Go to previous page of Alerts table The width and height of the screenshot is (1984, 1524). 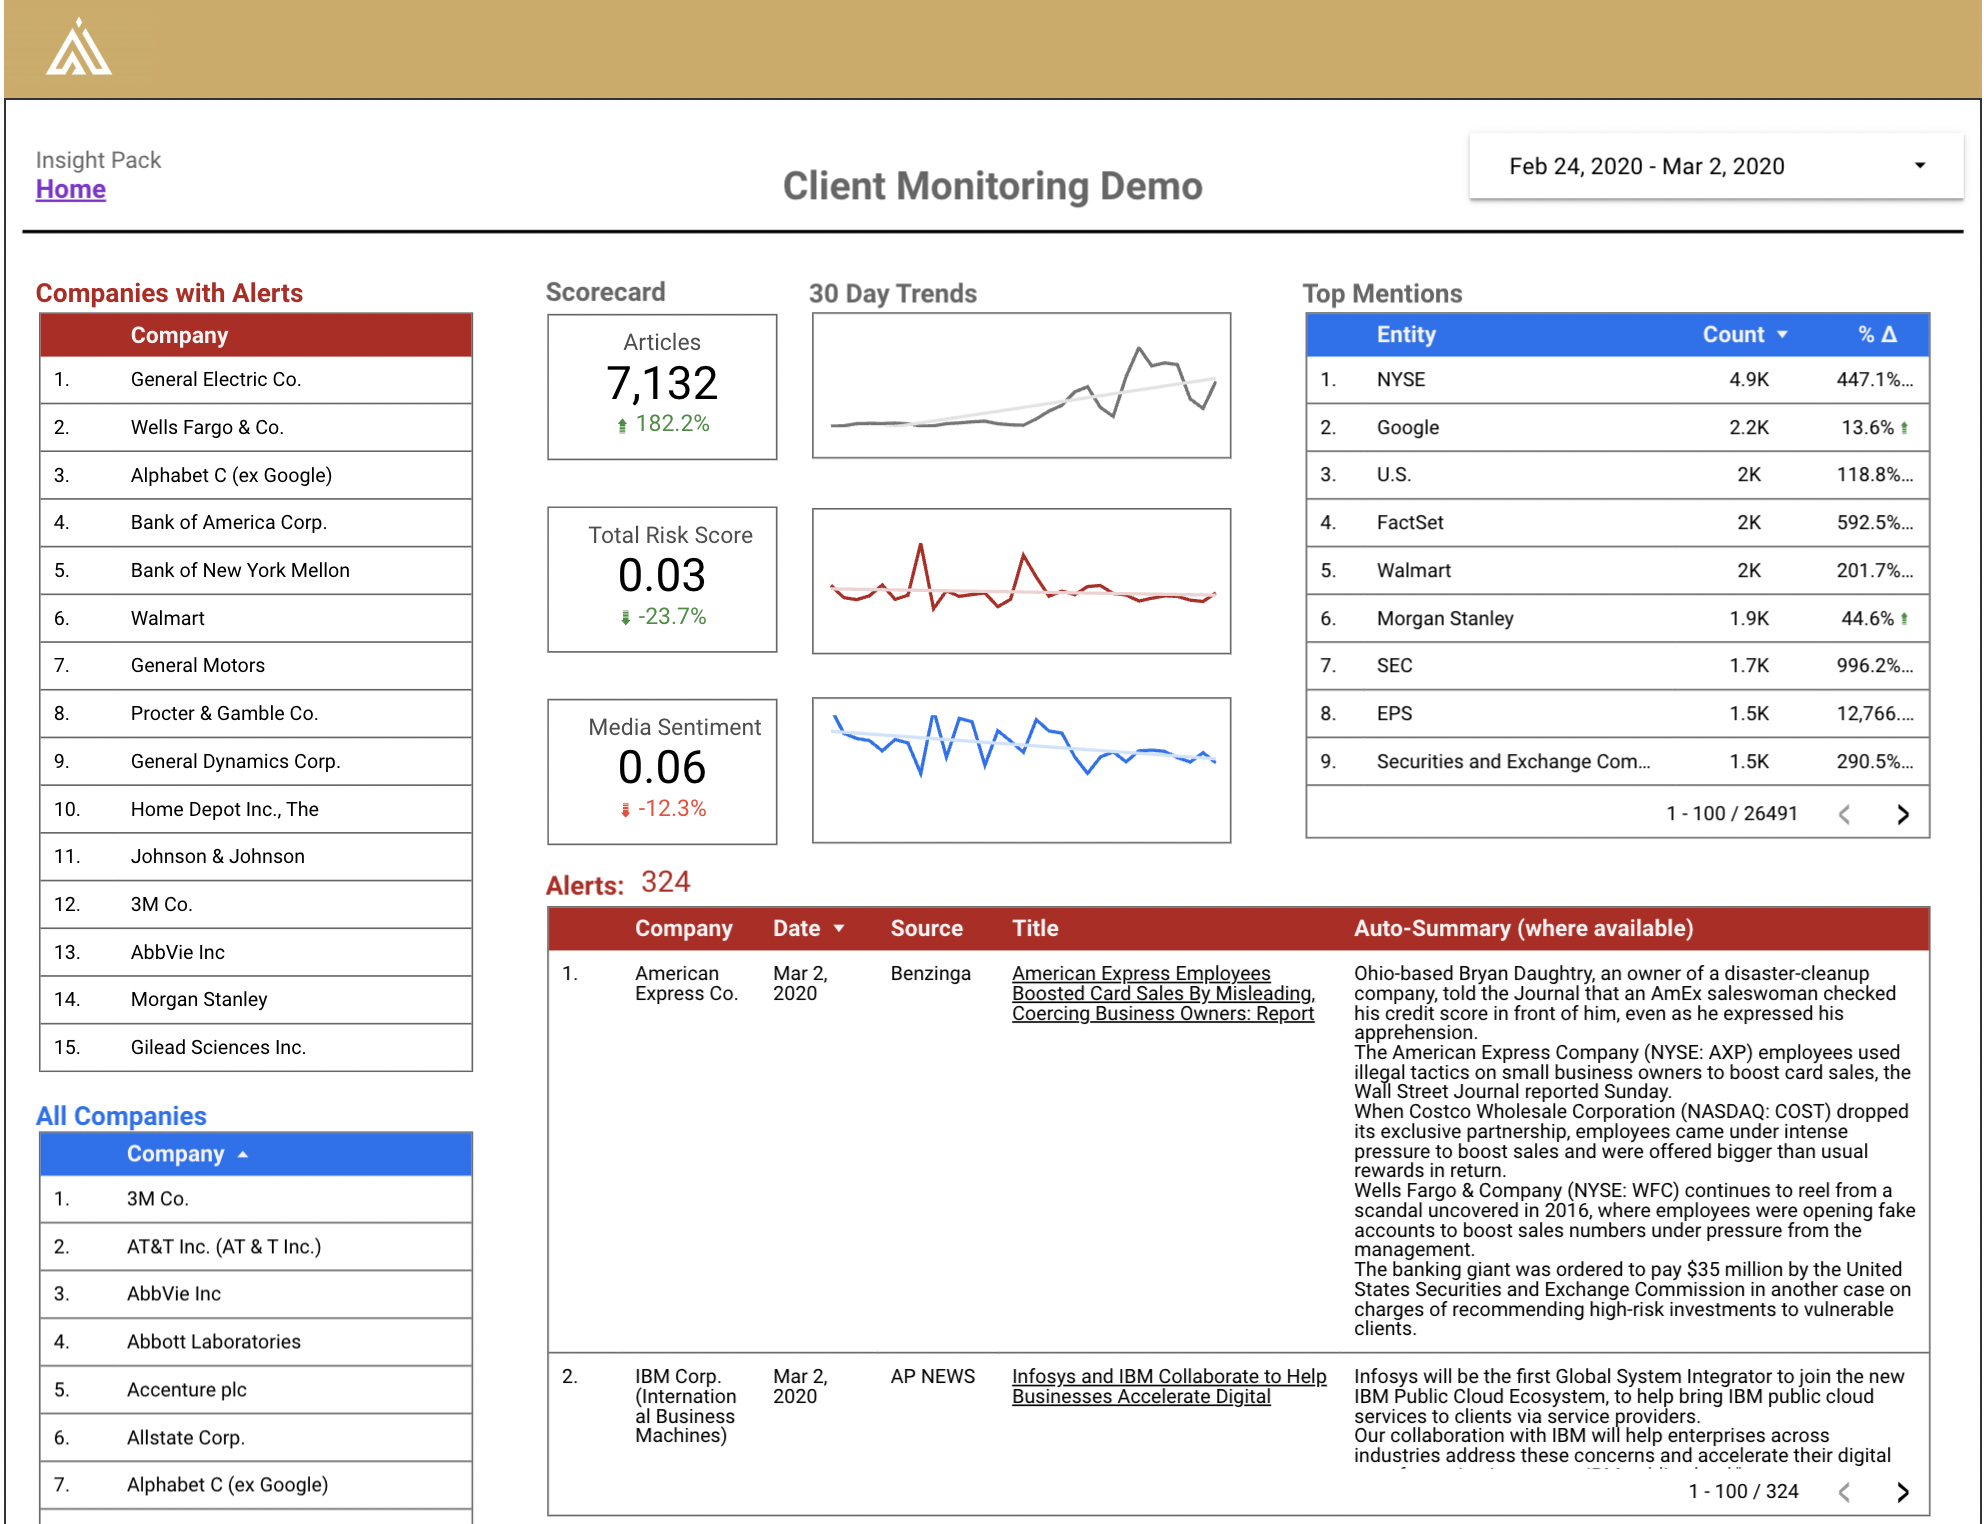click(1845, 1491)
